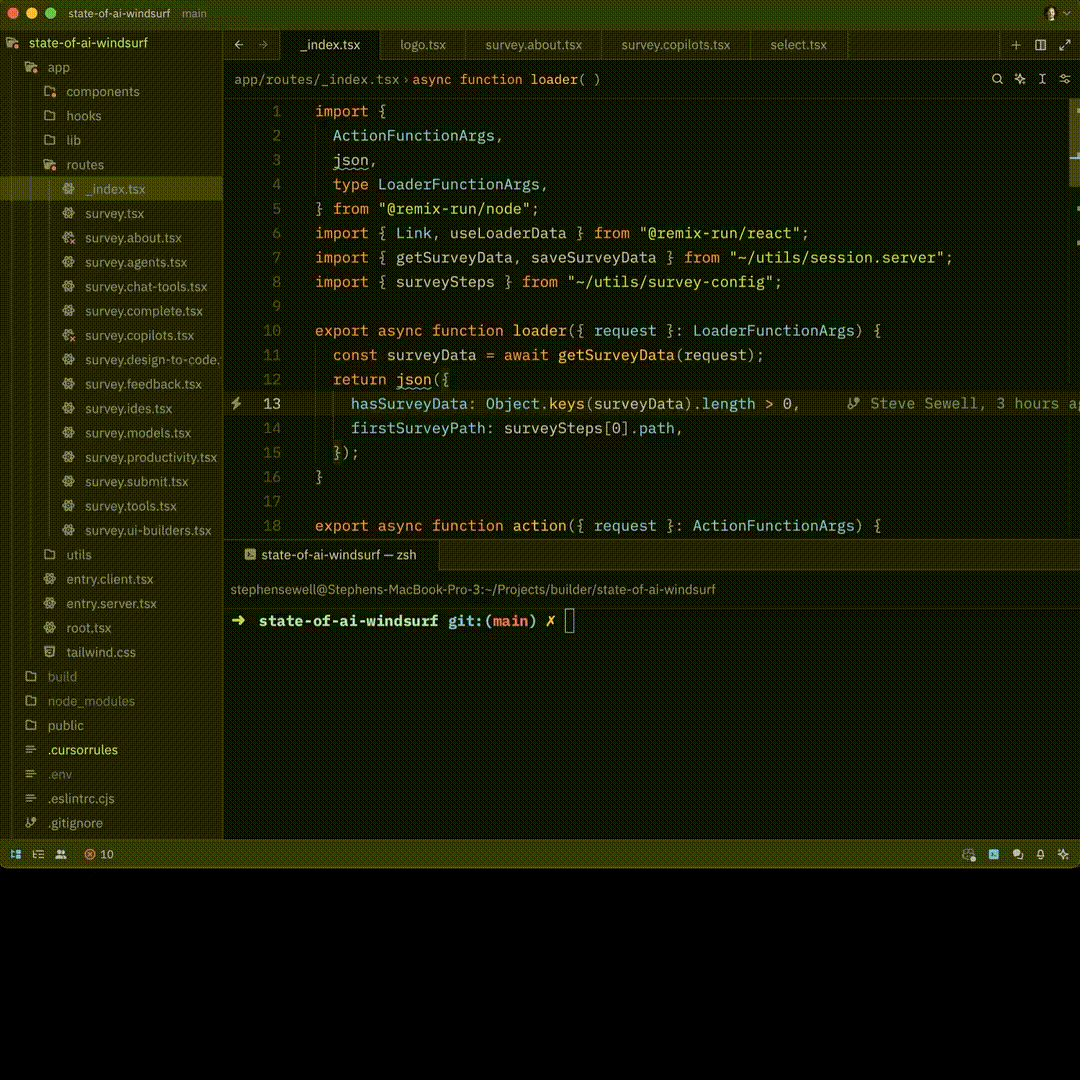Switch to the logo.tsx tab
This screenshot has width=1080, height=1080.
tap(423, 45)
